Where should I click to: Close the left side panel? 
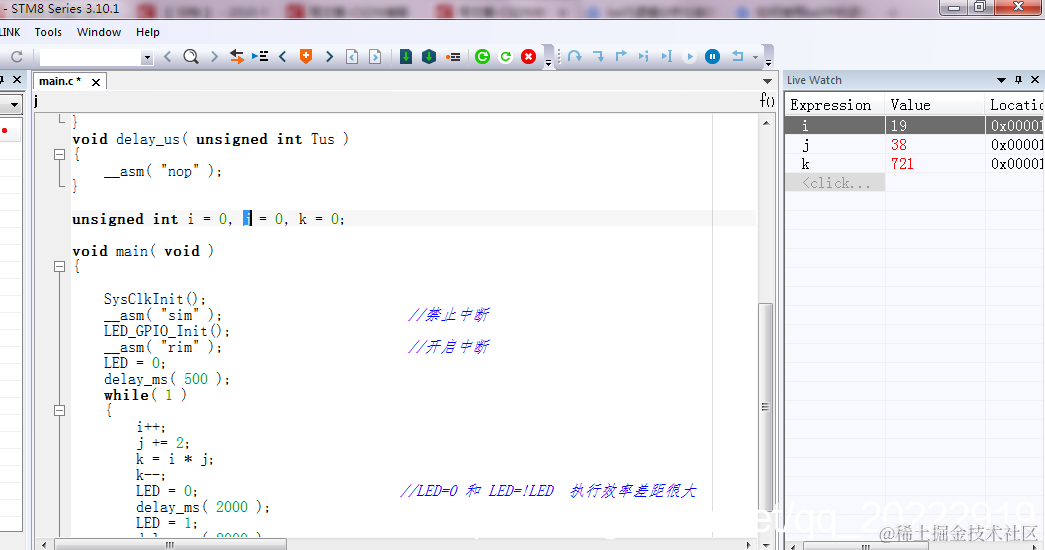tap(17, 80)
